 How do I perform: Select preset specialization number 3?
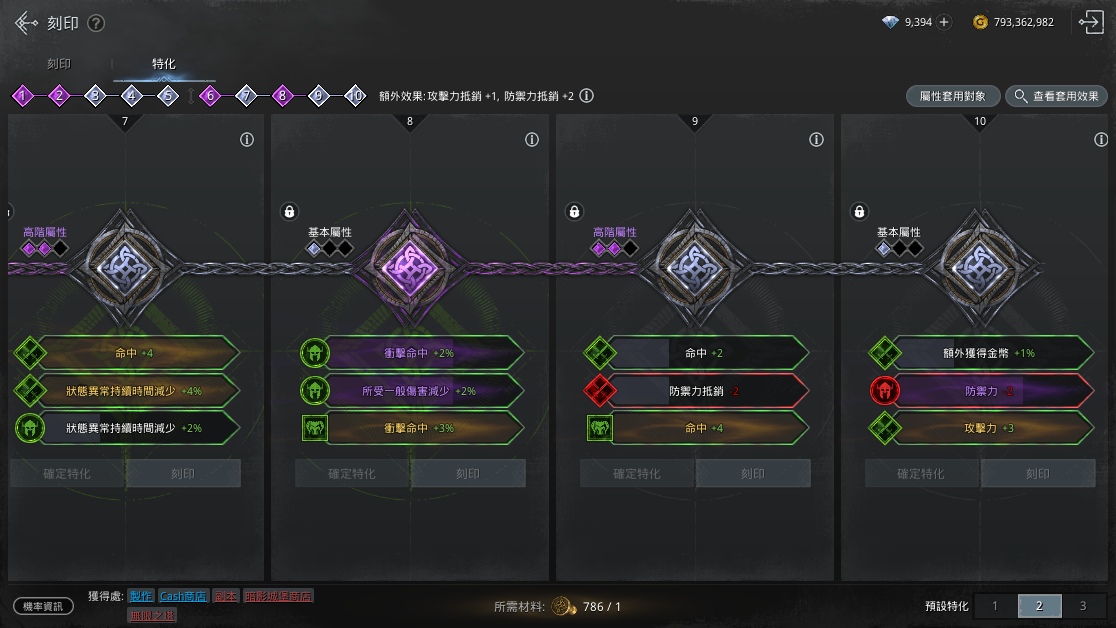click(1083, 606)
